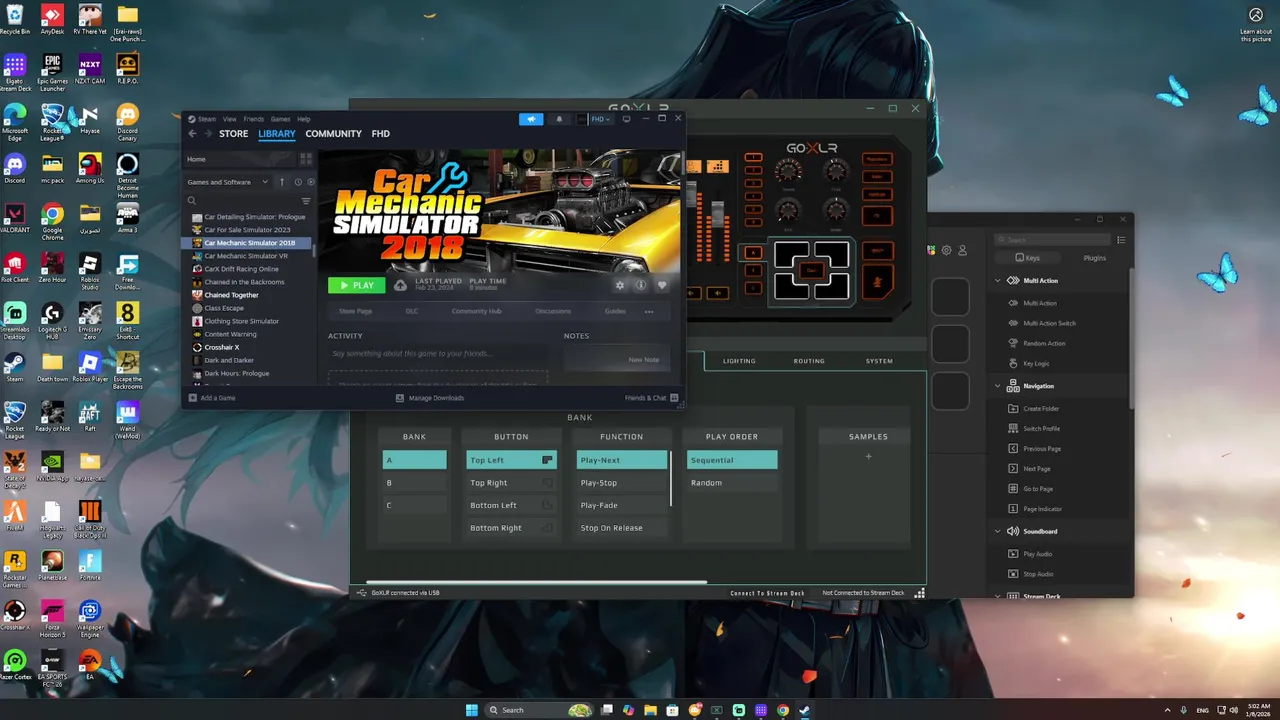
Task: Switch to ROUTING tab in GoXLR
Action: (x=809, y=361)
